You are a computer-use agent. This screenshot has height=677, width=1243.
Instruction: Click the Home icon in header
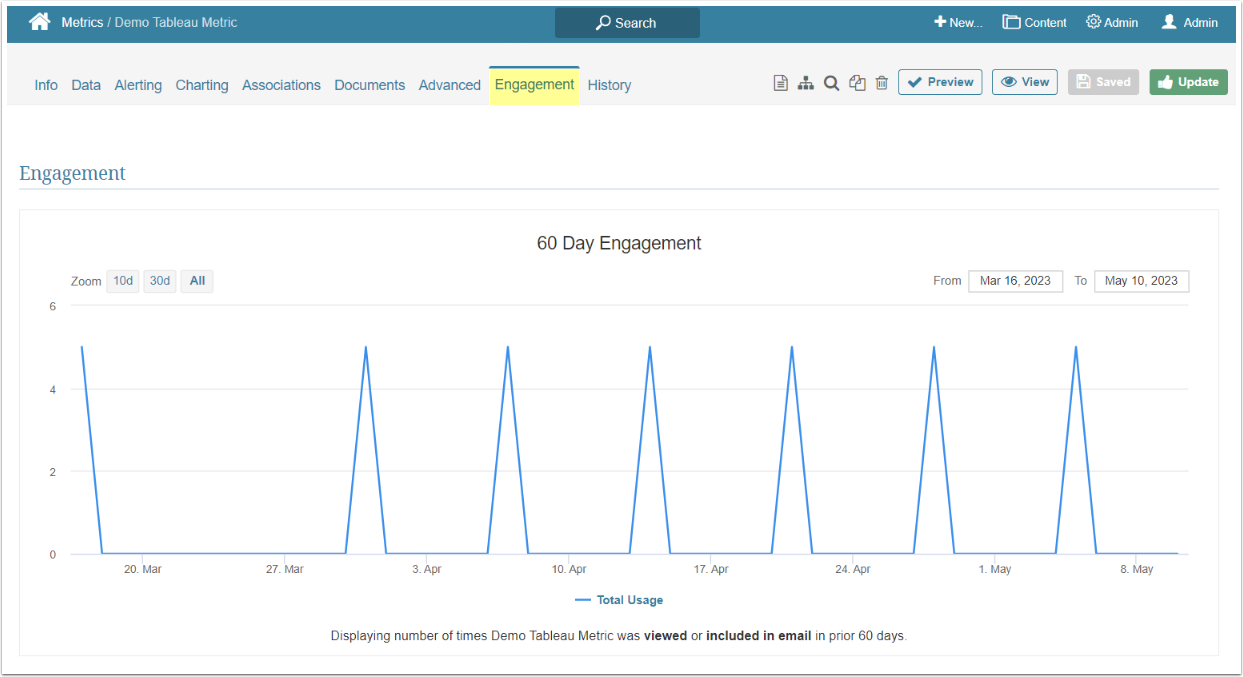[39, 22]
